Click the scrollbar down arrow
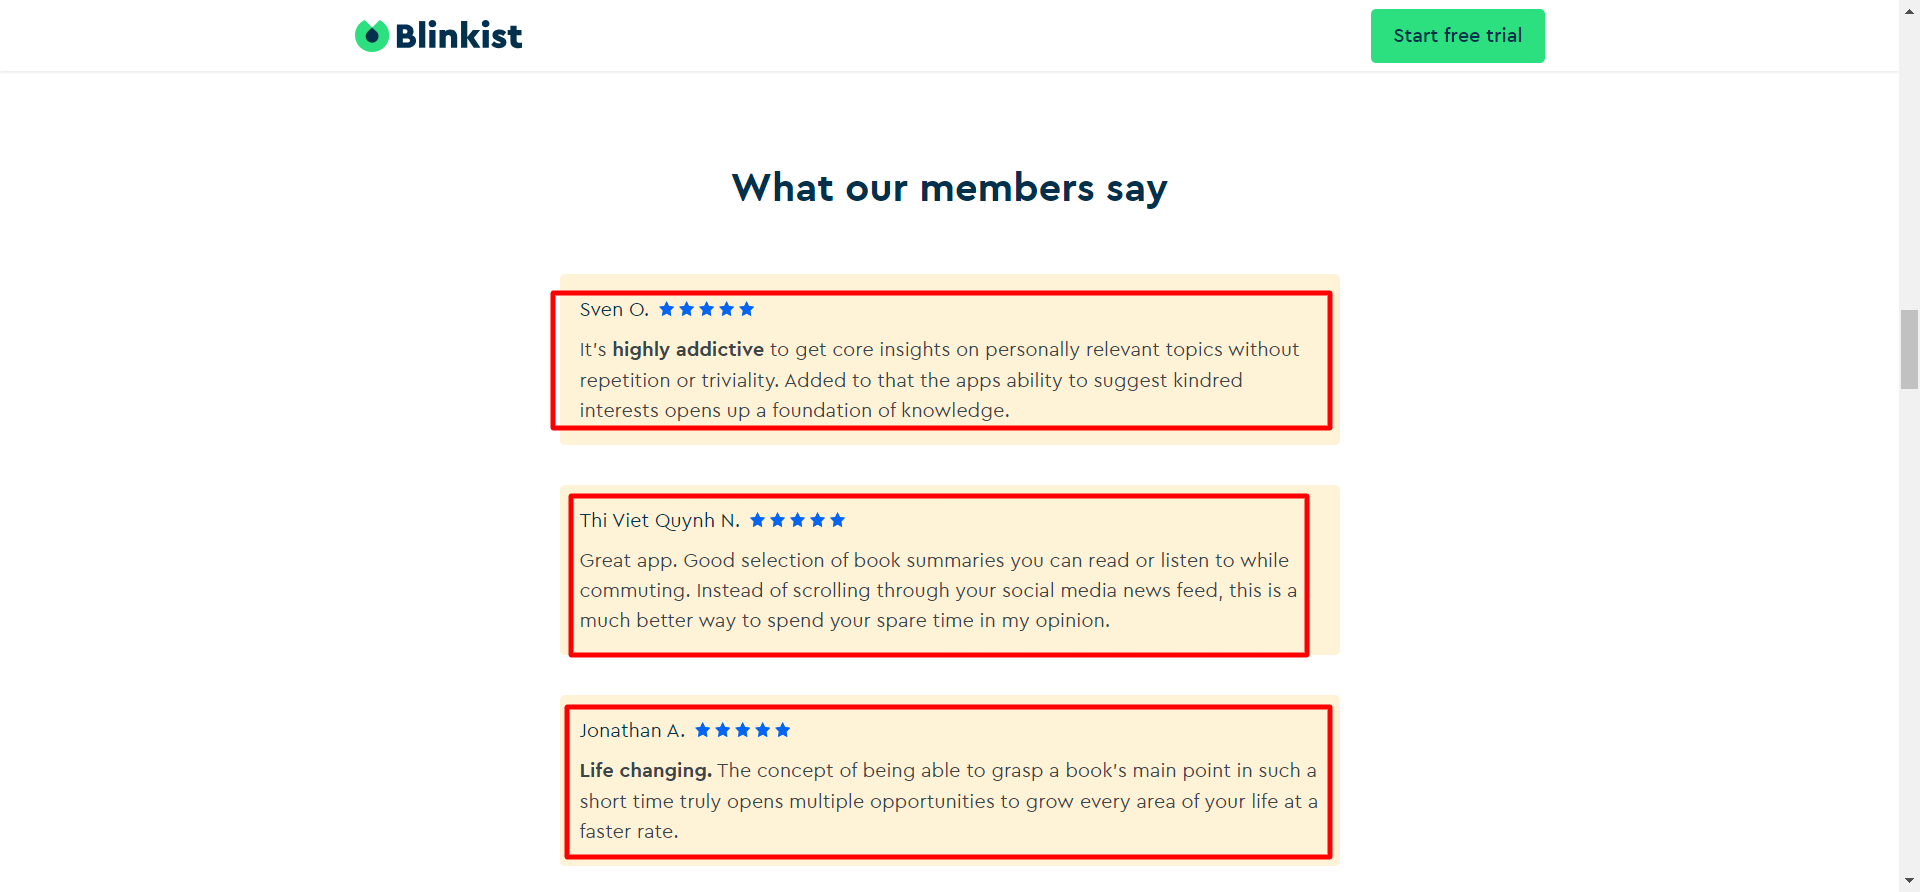This screenshot has height=892, width=1920. coord(1909,881)
